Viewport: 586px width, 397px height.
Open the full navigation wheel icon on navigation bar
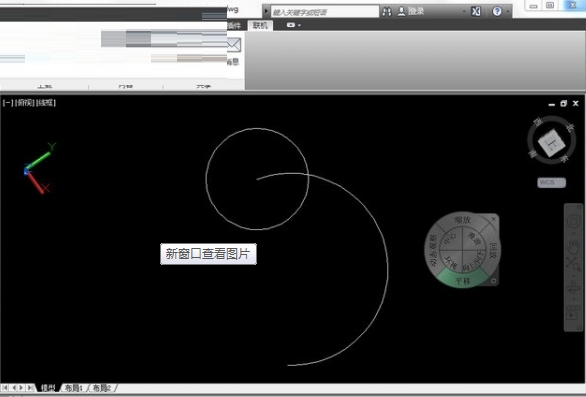(573, 222)
